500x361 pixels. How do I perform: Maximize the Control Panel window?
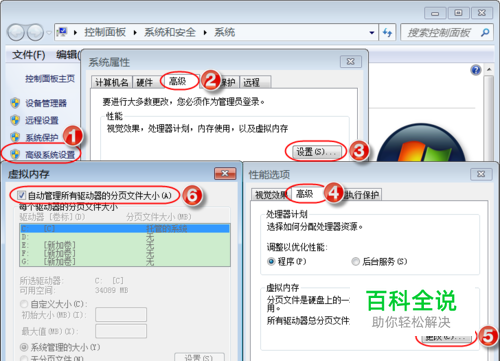point(458,13)
